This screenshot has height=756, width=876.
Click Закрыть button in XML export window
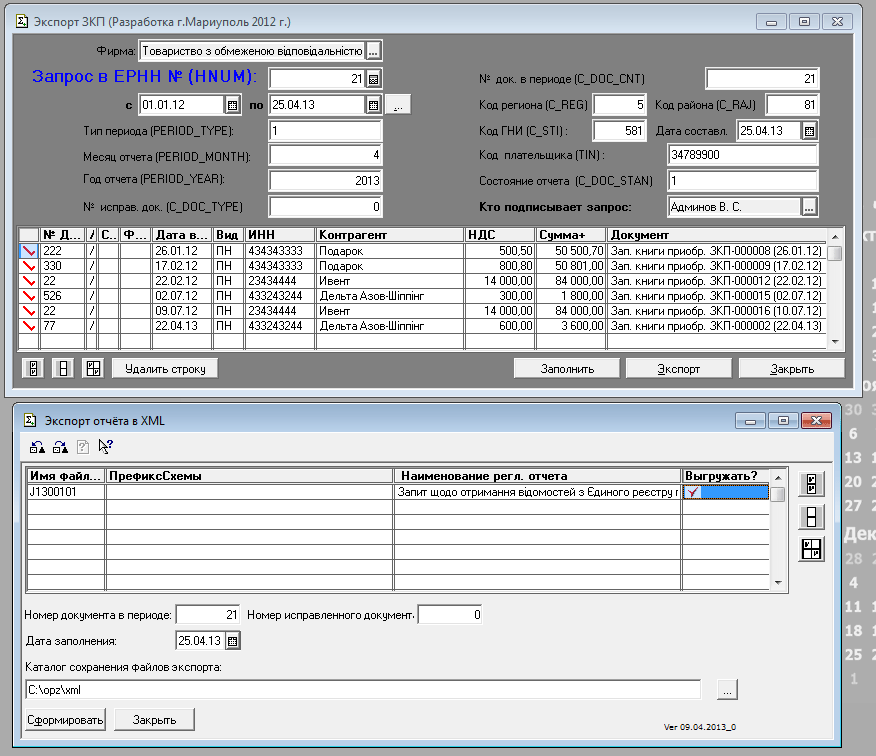coord(154,720)
